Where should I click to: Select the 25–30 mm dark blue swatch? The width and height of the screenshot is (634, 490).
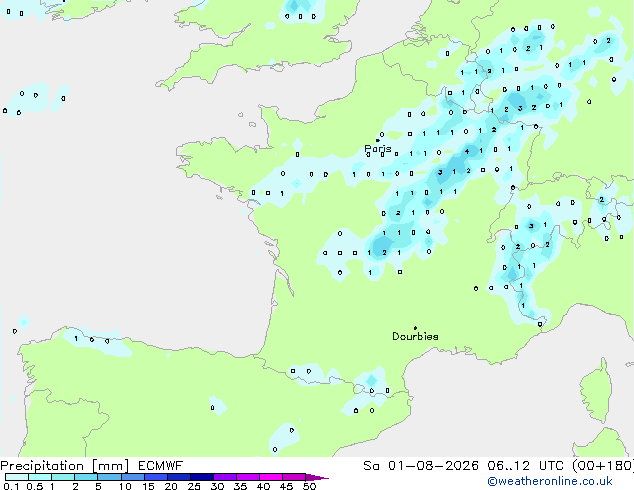(x=202, y=477)
